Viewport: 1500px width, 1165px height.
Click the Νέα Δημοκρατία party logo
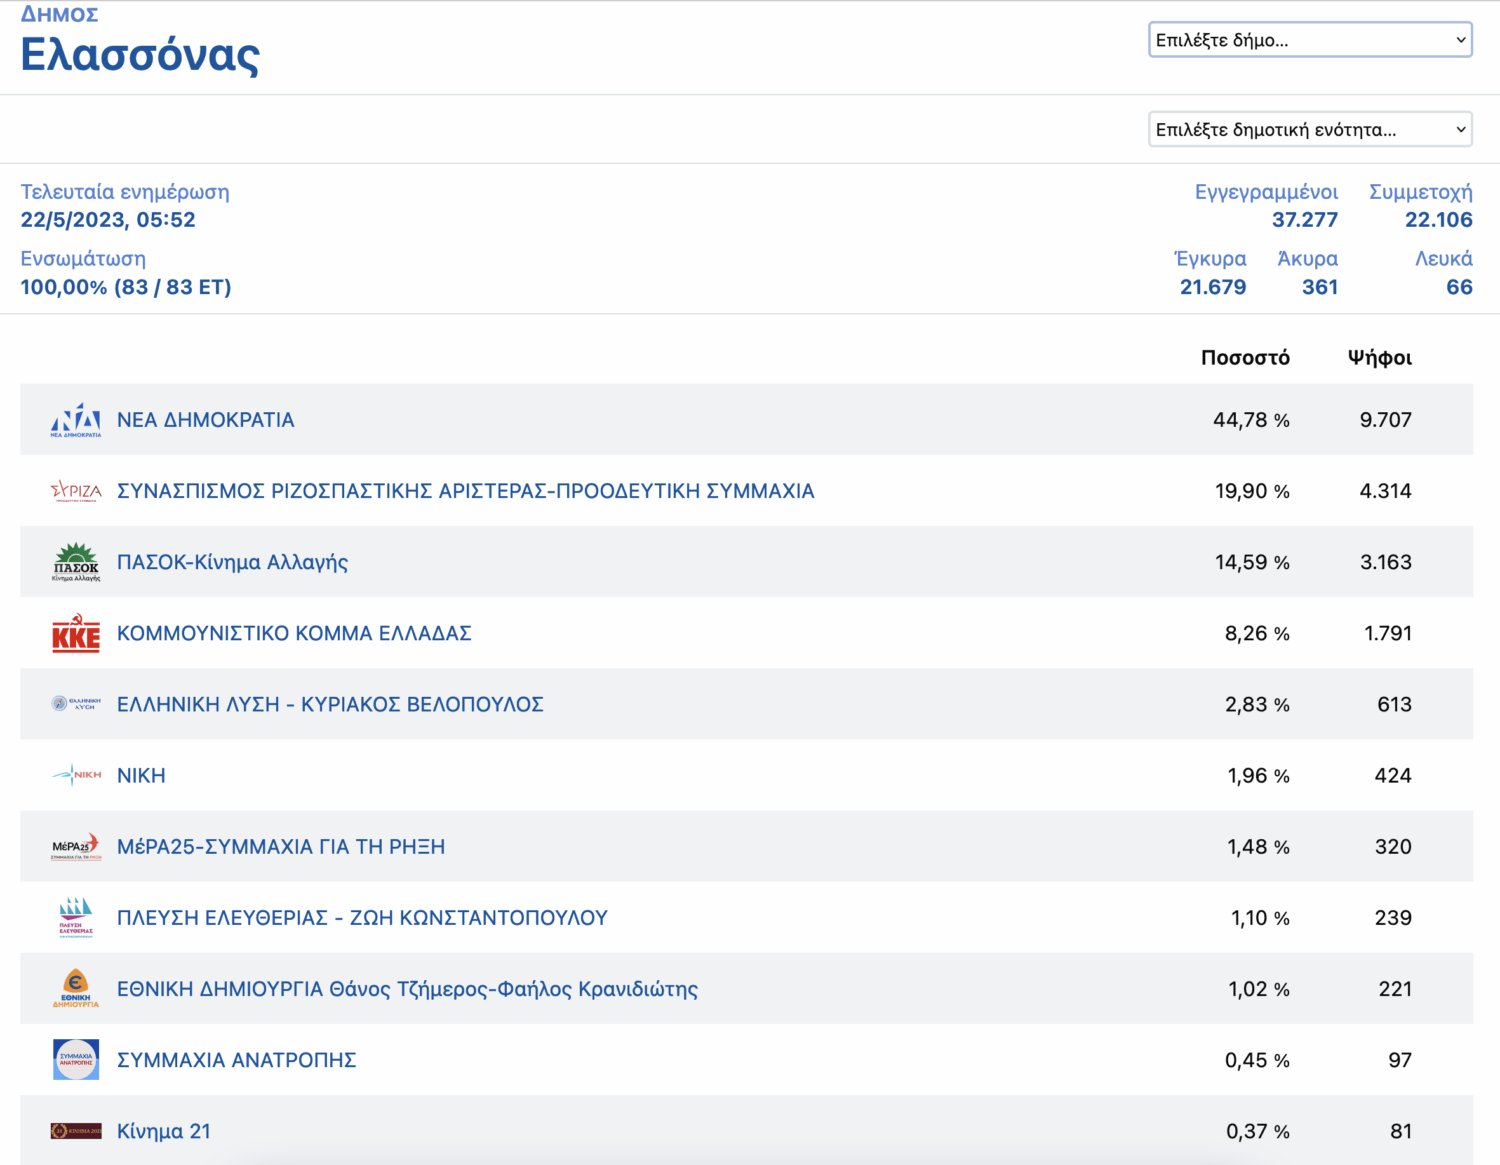(x=76, y=420)
